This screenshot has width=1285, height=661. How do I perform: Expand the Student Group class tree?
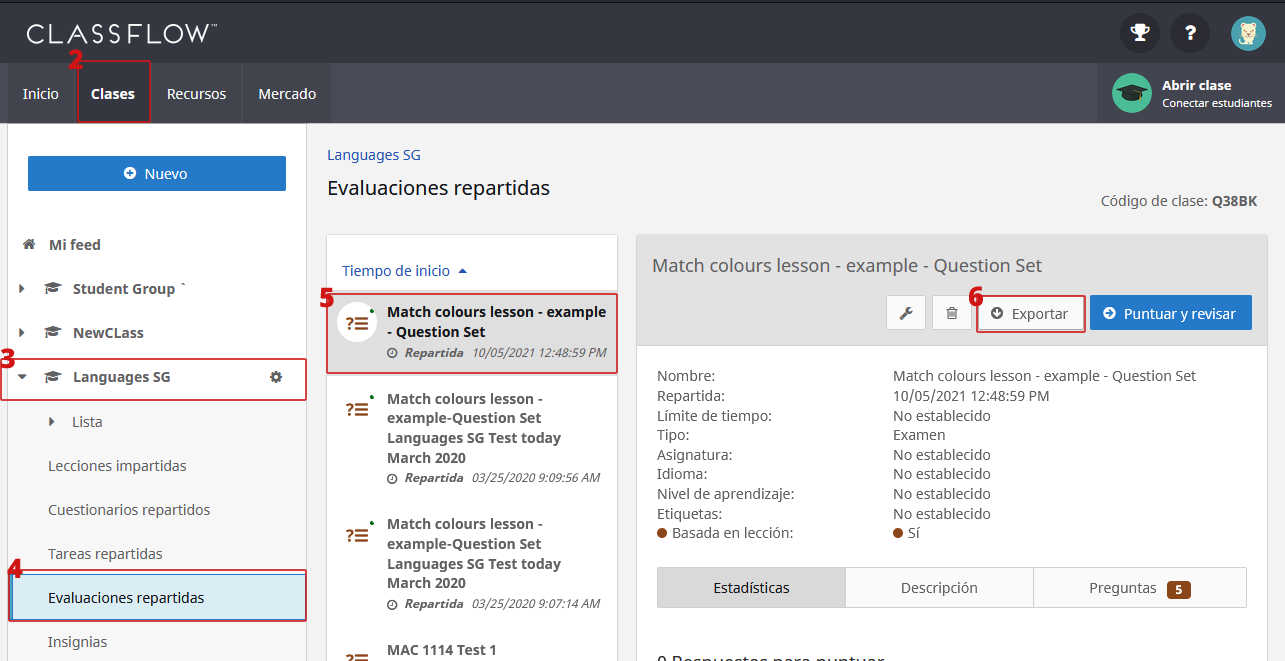[22, 288]
